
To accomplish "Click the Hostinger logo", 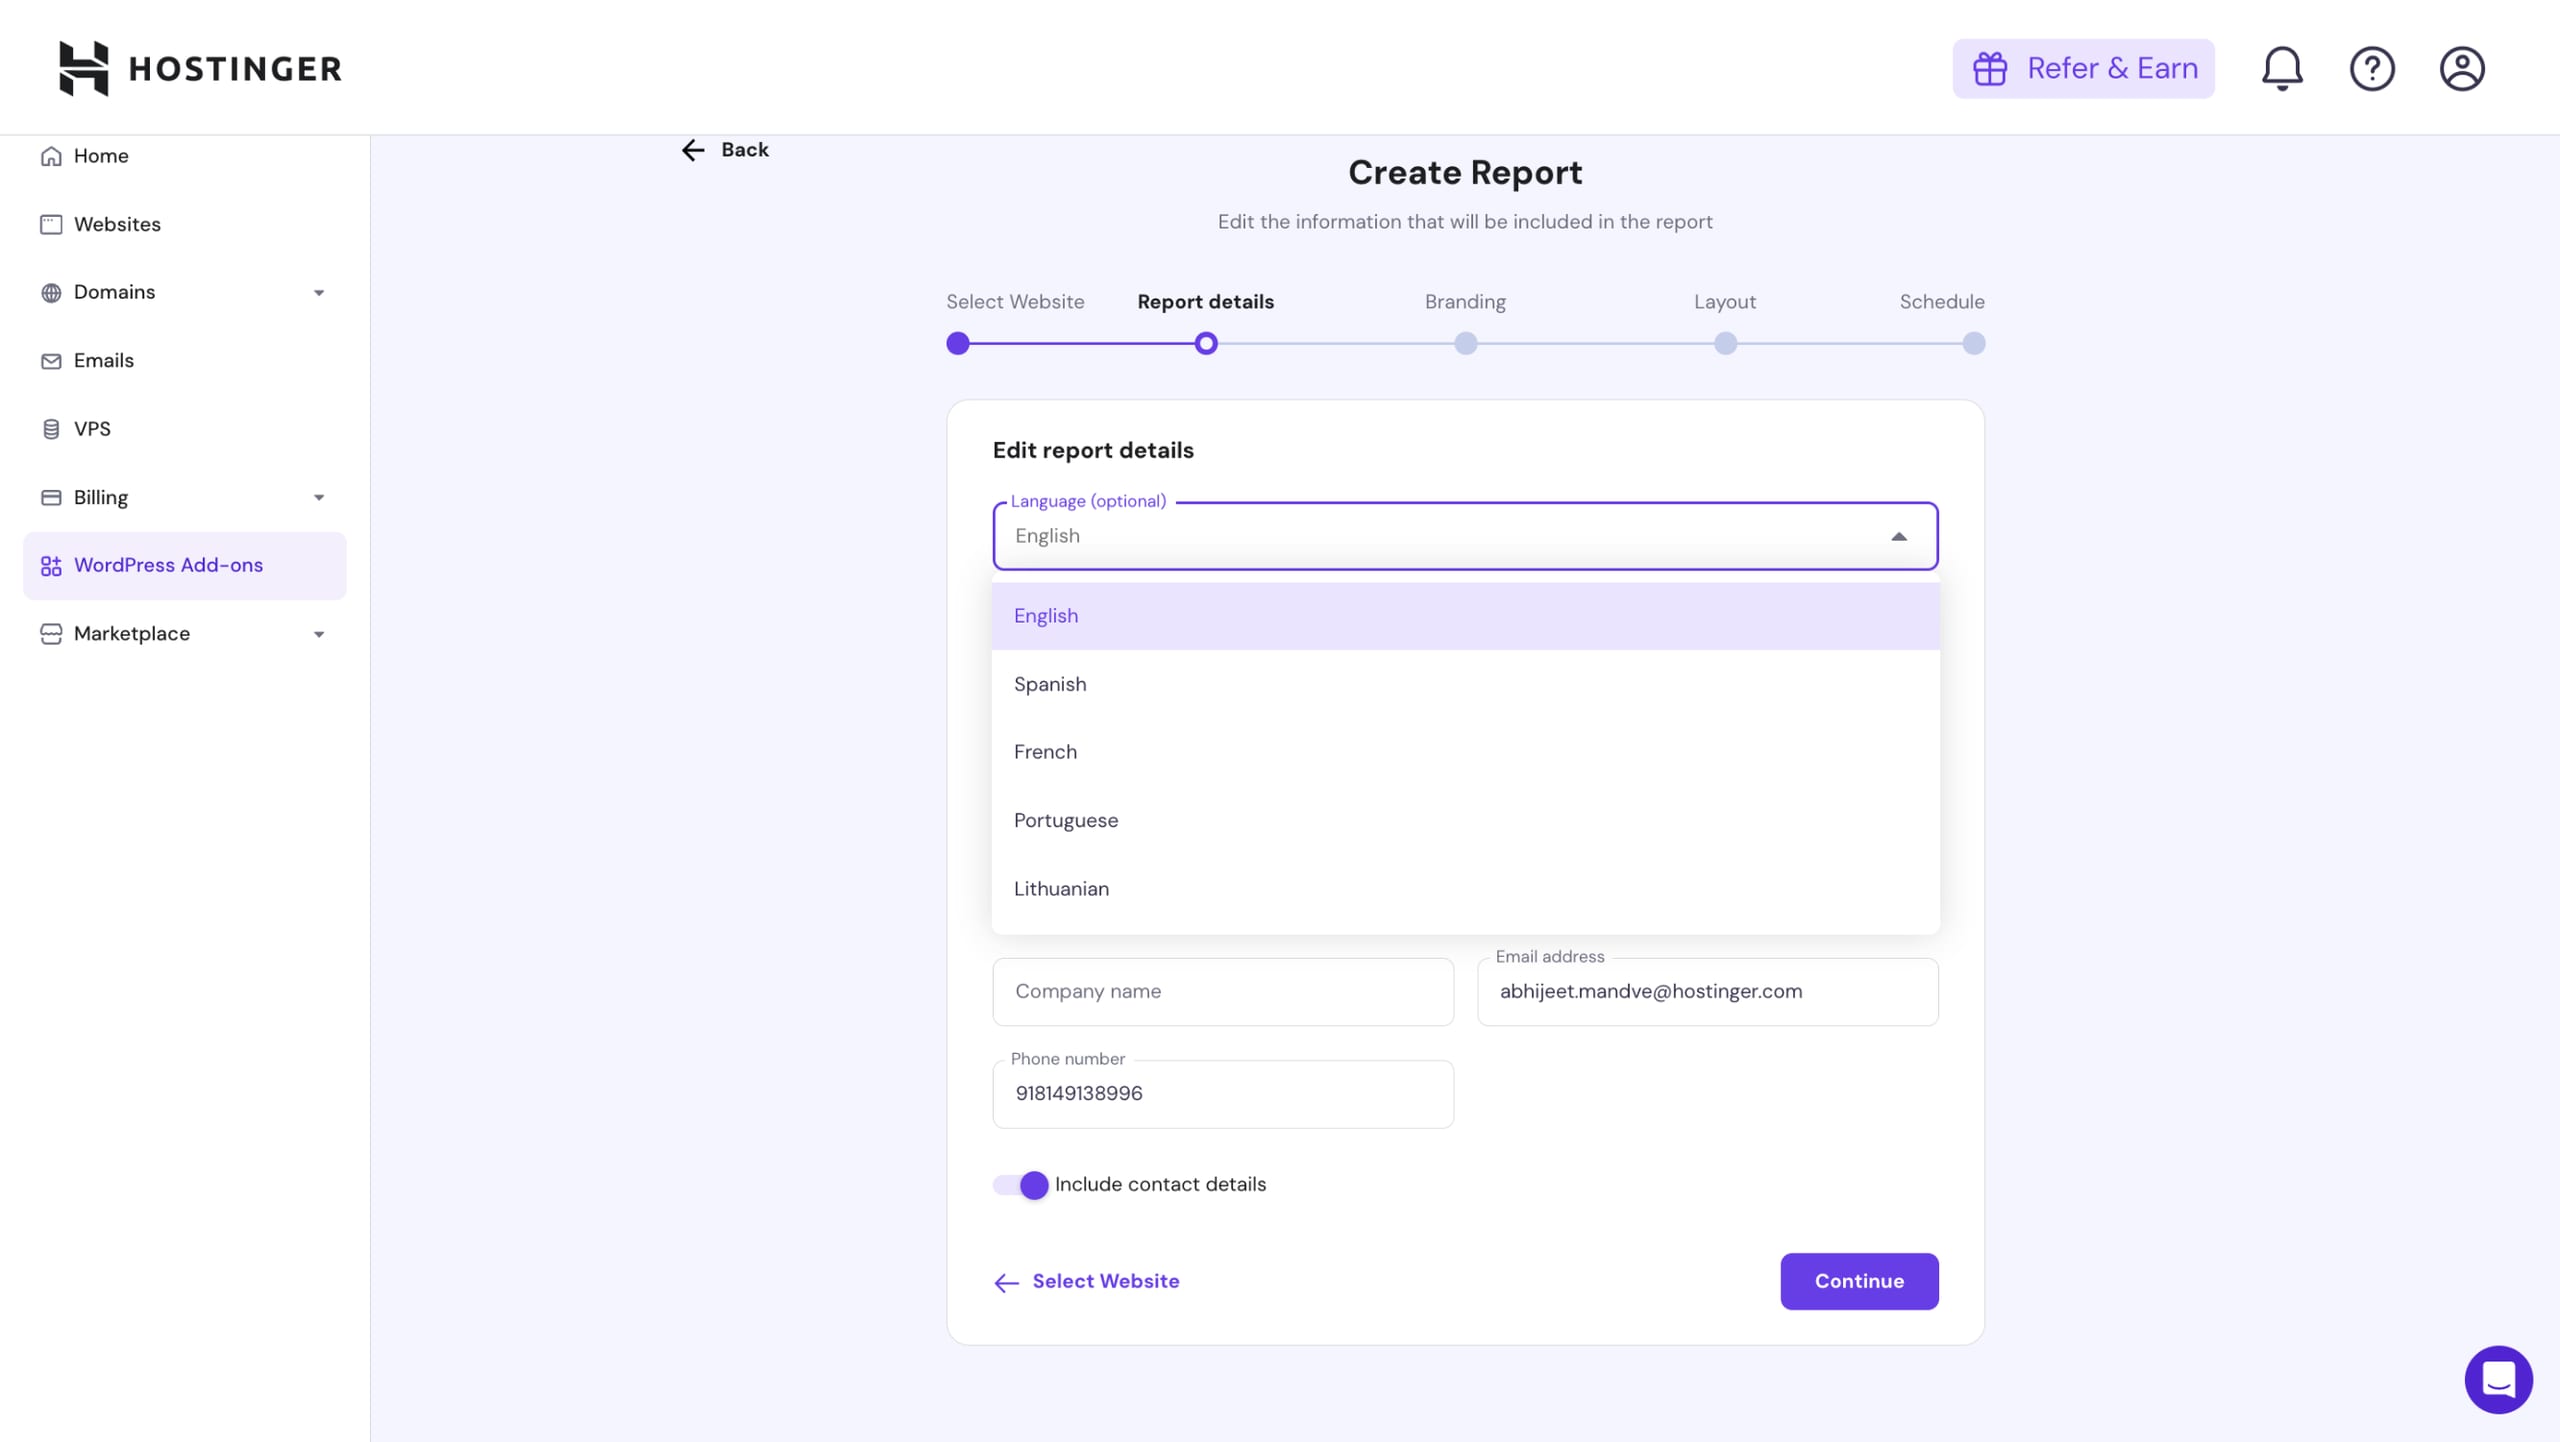I will pyautogui.click(x=200, y=68).
